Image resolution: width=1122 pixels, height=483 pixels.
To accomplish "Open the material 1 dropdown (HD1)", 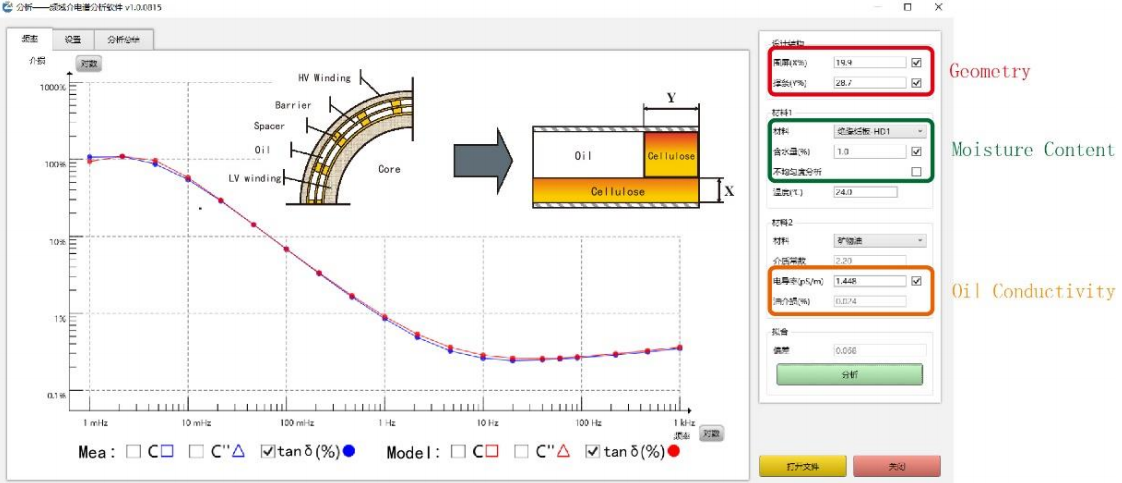I will tap(880, 132).
